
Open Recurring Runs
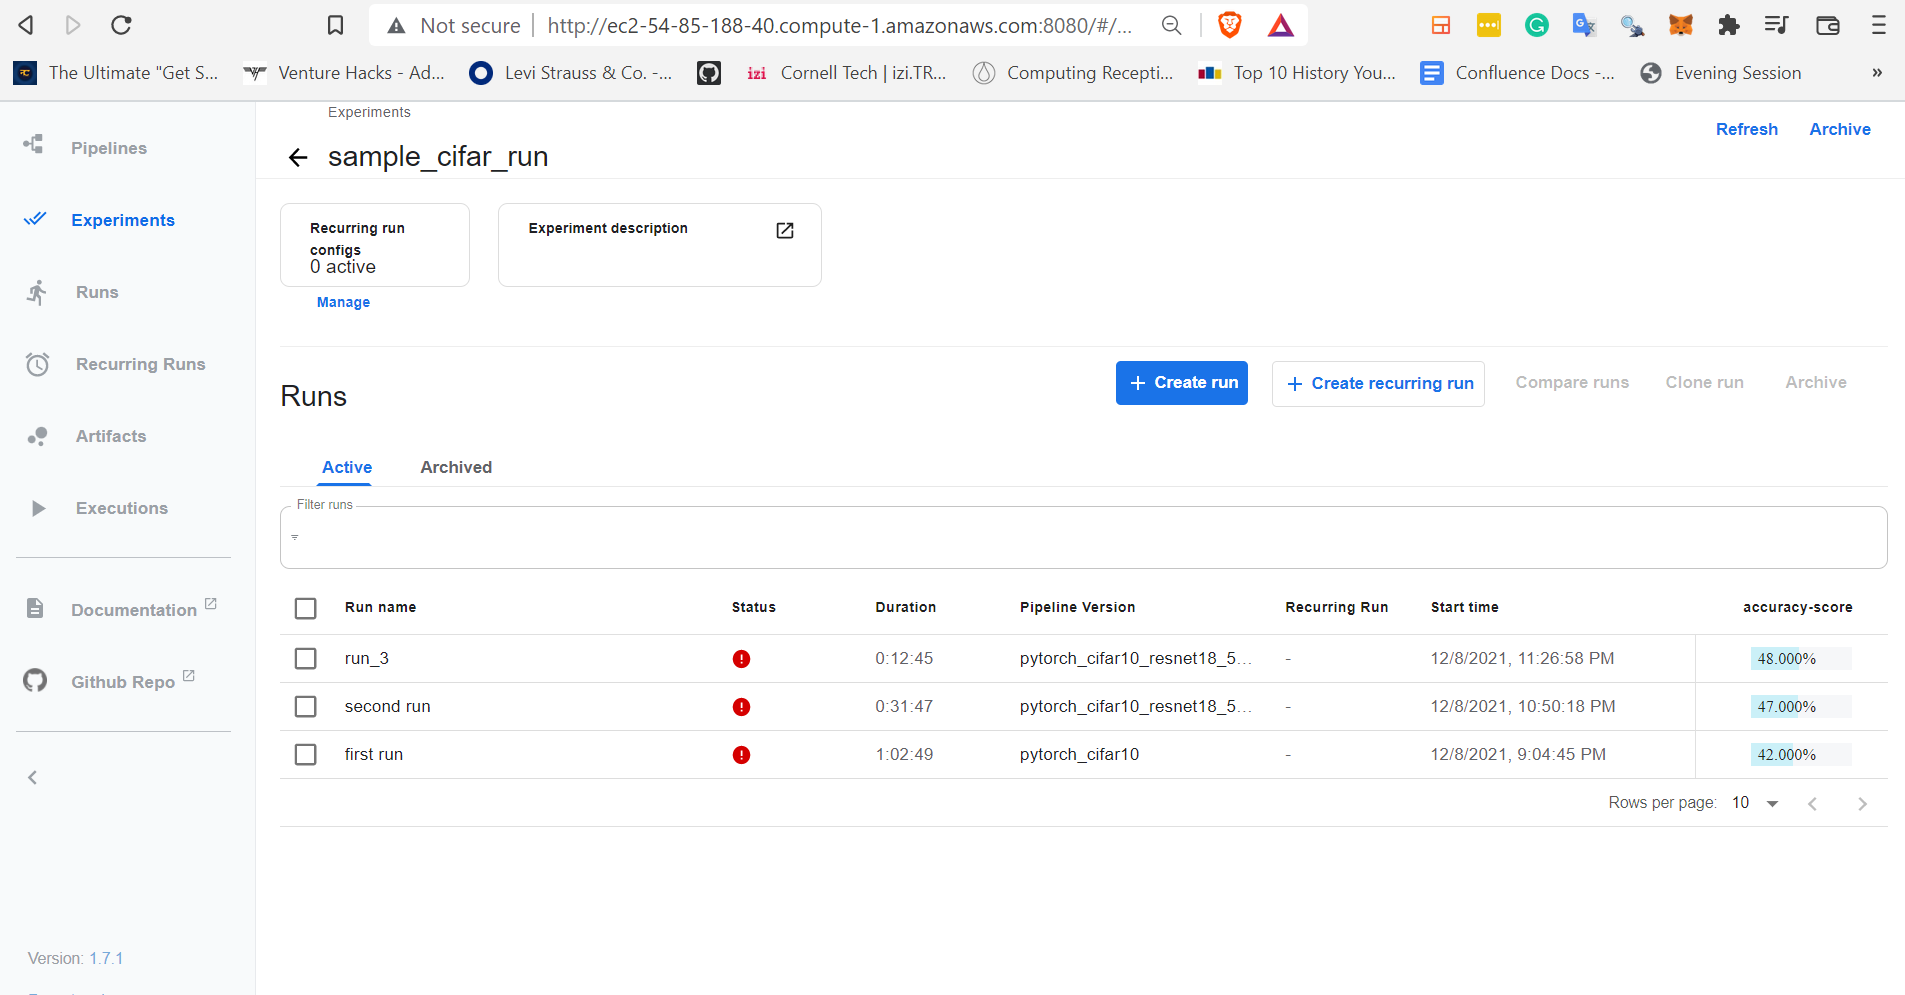tap(139, 363)
